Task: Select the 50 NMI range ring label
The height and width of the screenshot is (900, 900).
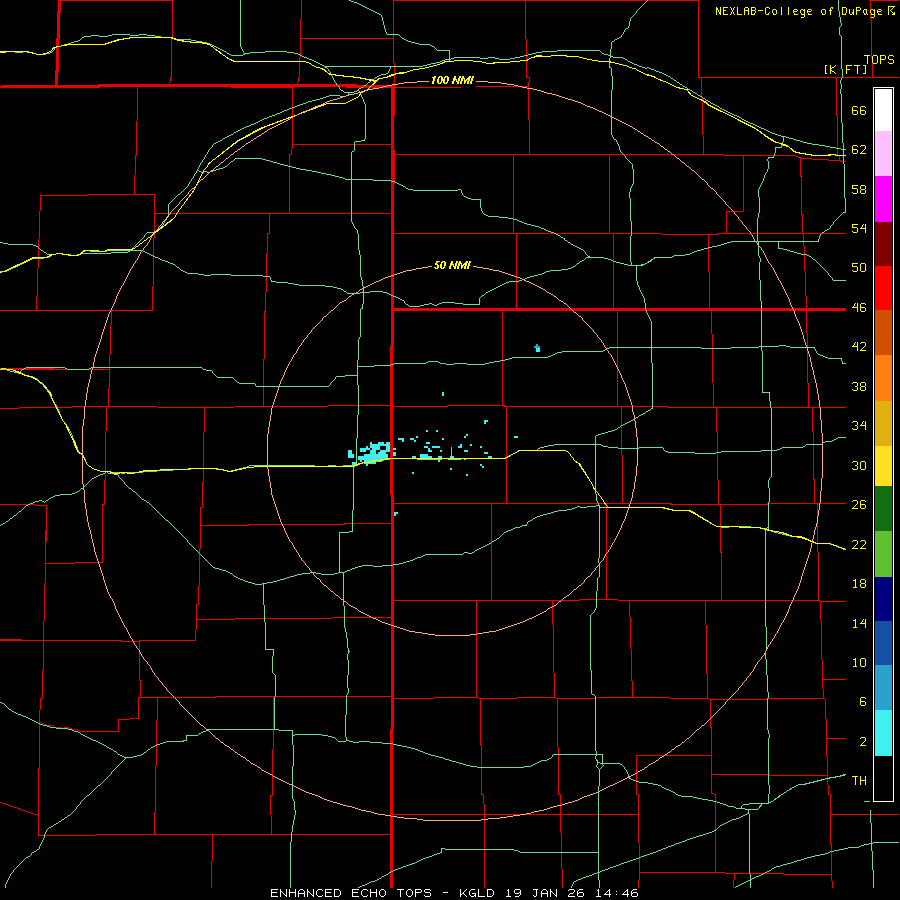Action: [452, 265]
